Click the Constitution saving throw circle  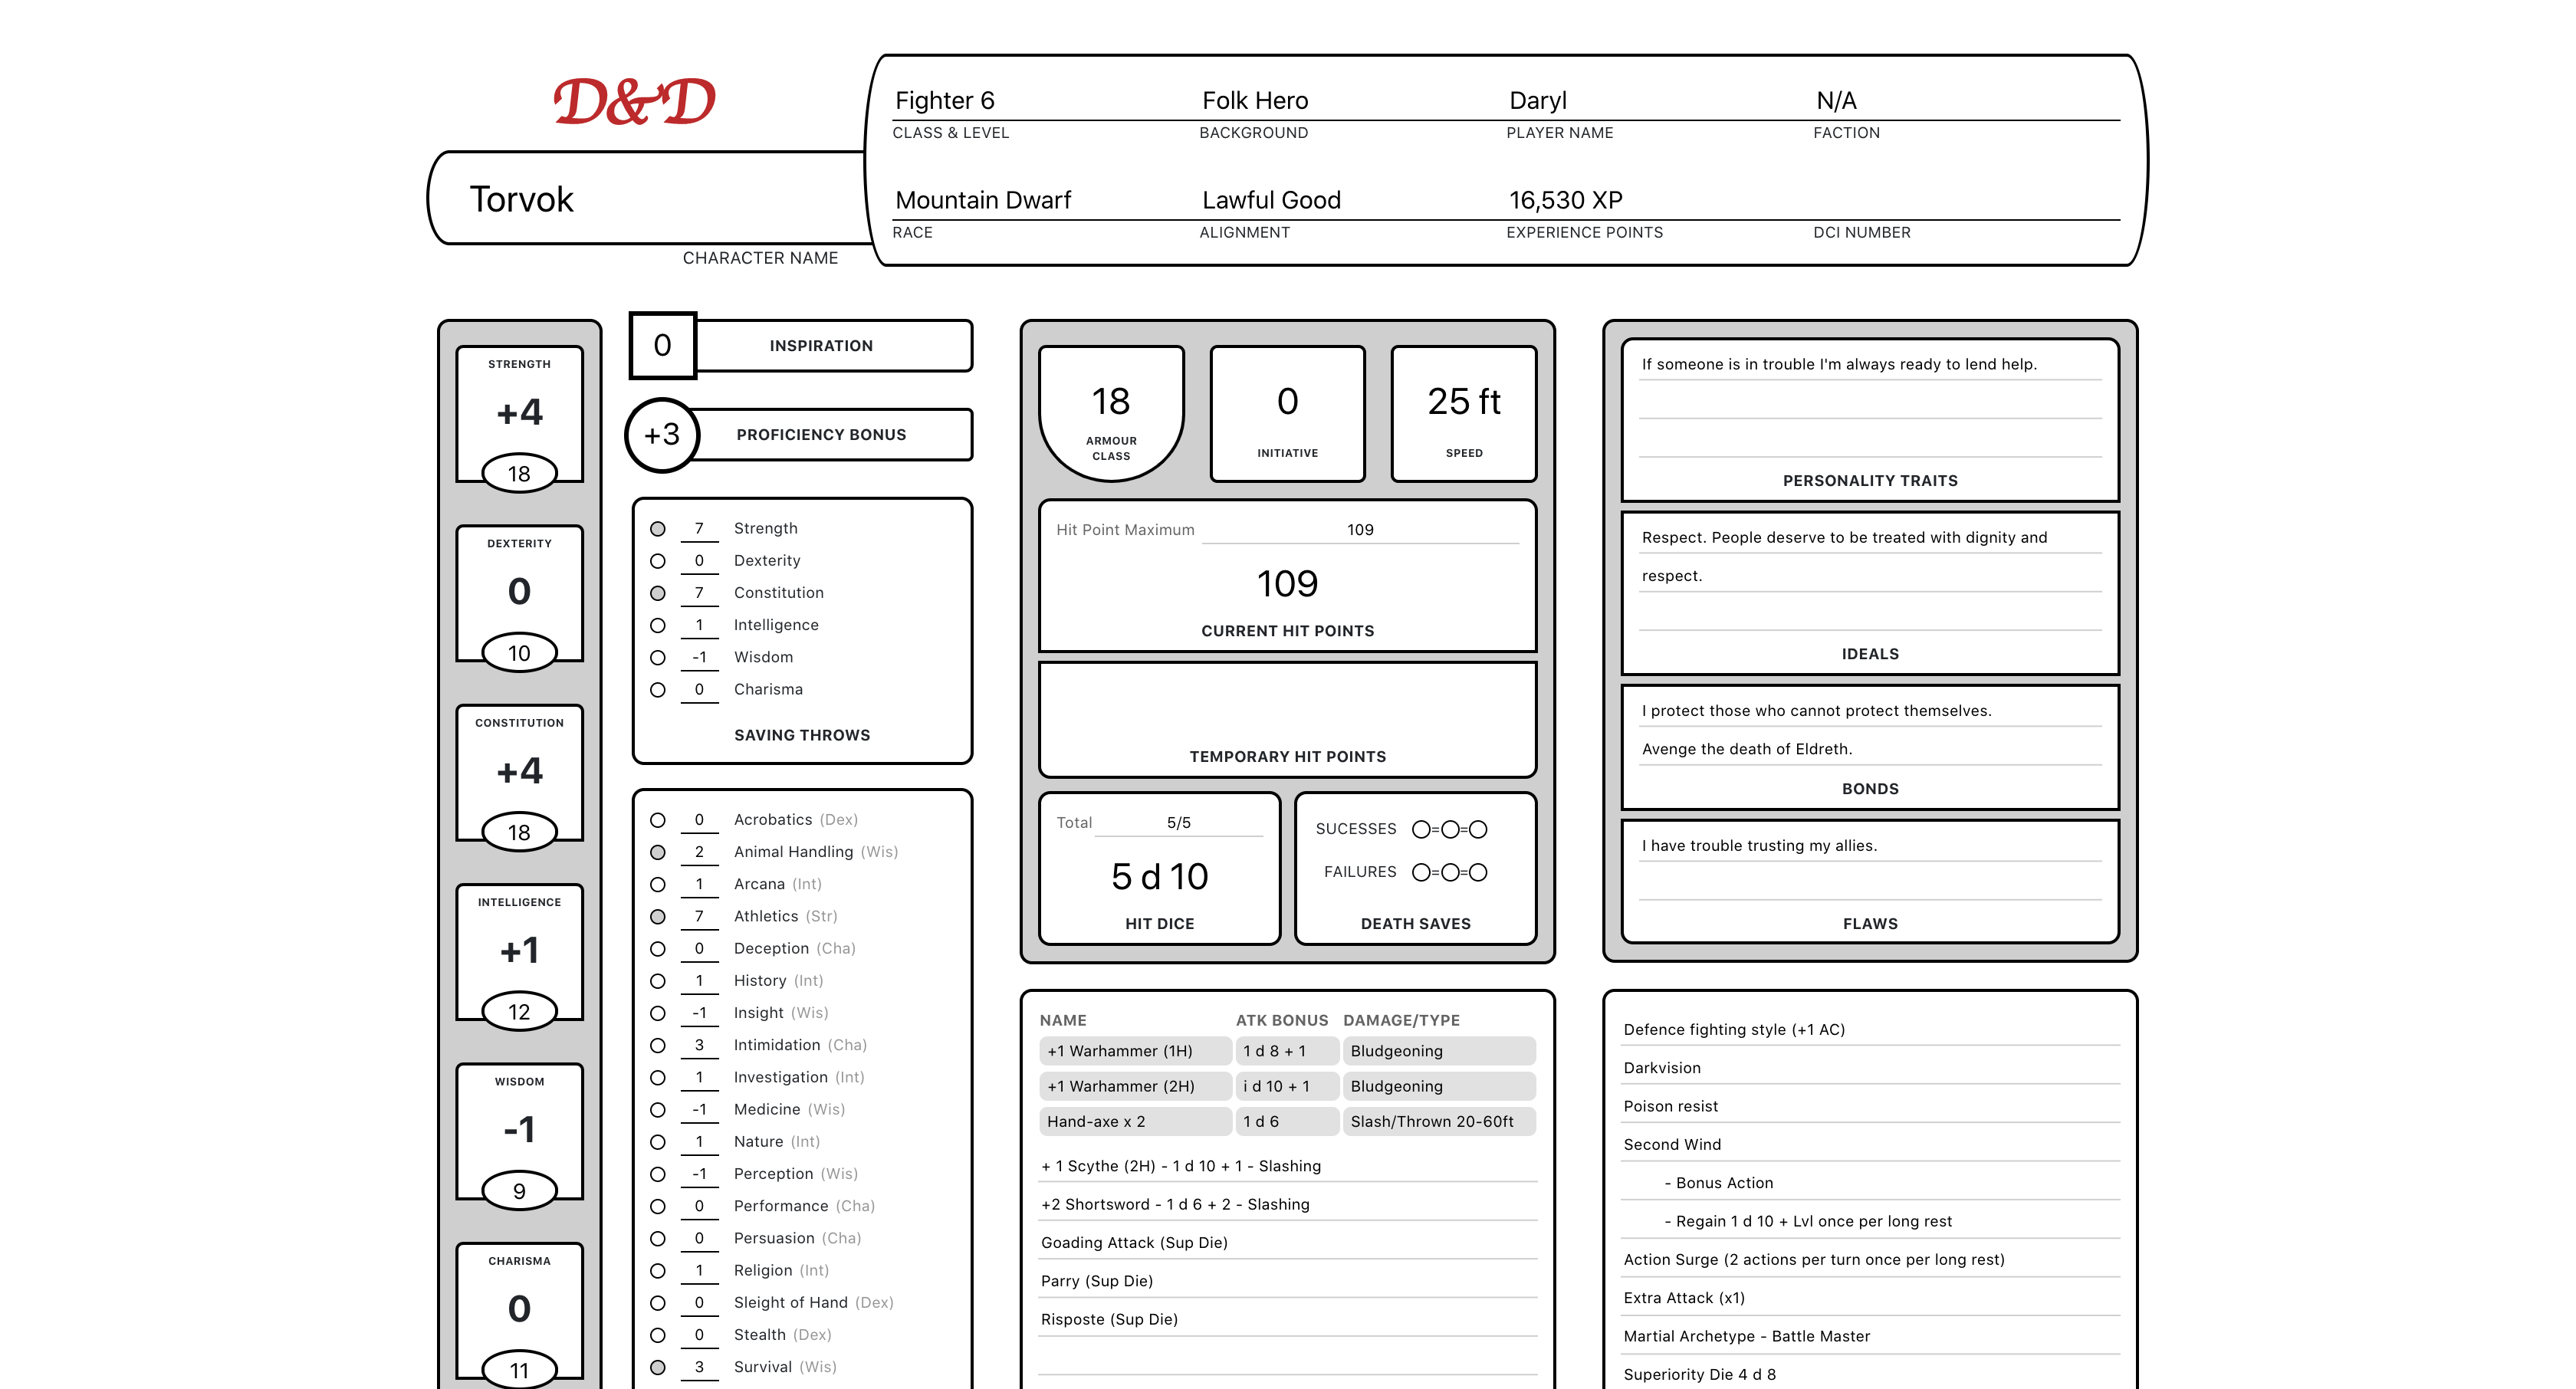(657, 593)
